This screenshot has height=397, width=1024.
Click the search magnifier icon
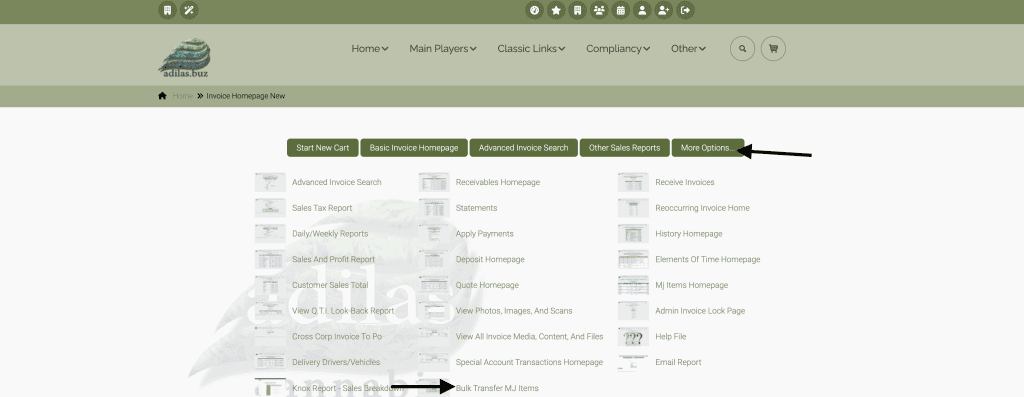(x=743, y=48)
